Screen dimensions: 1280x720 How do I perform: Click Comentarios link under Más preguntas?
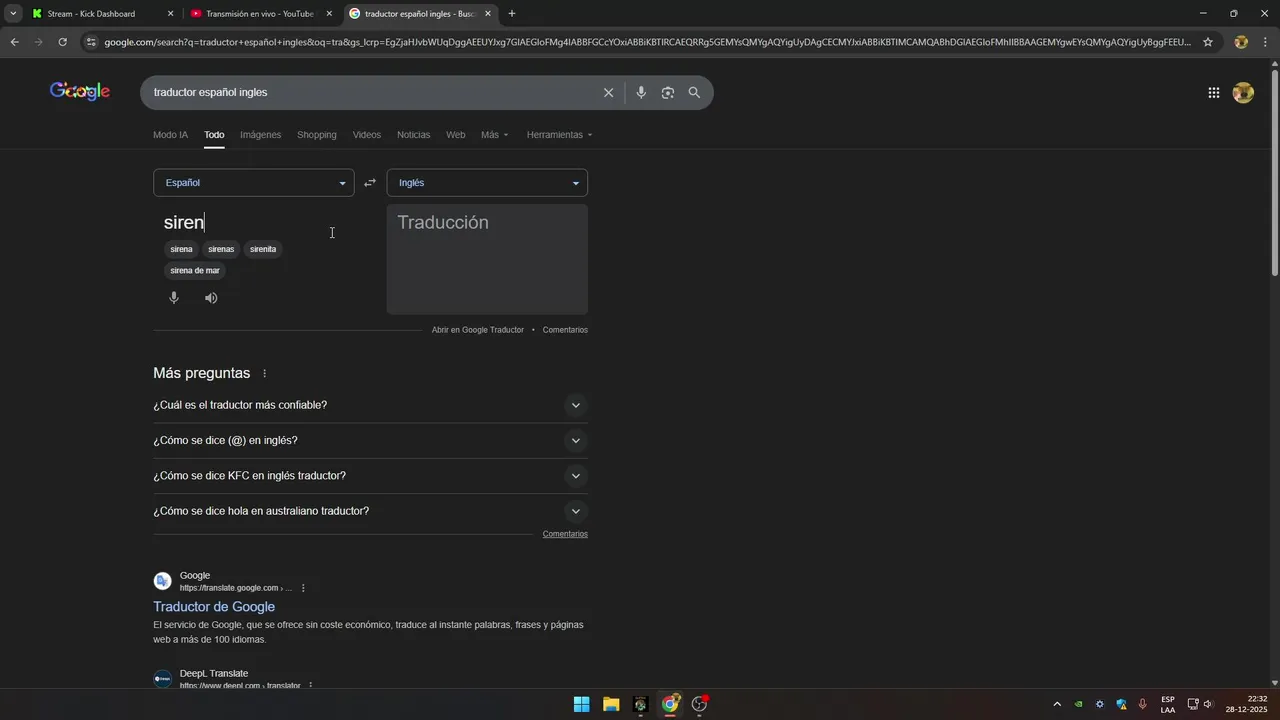pos(565,534)
